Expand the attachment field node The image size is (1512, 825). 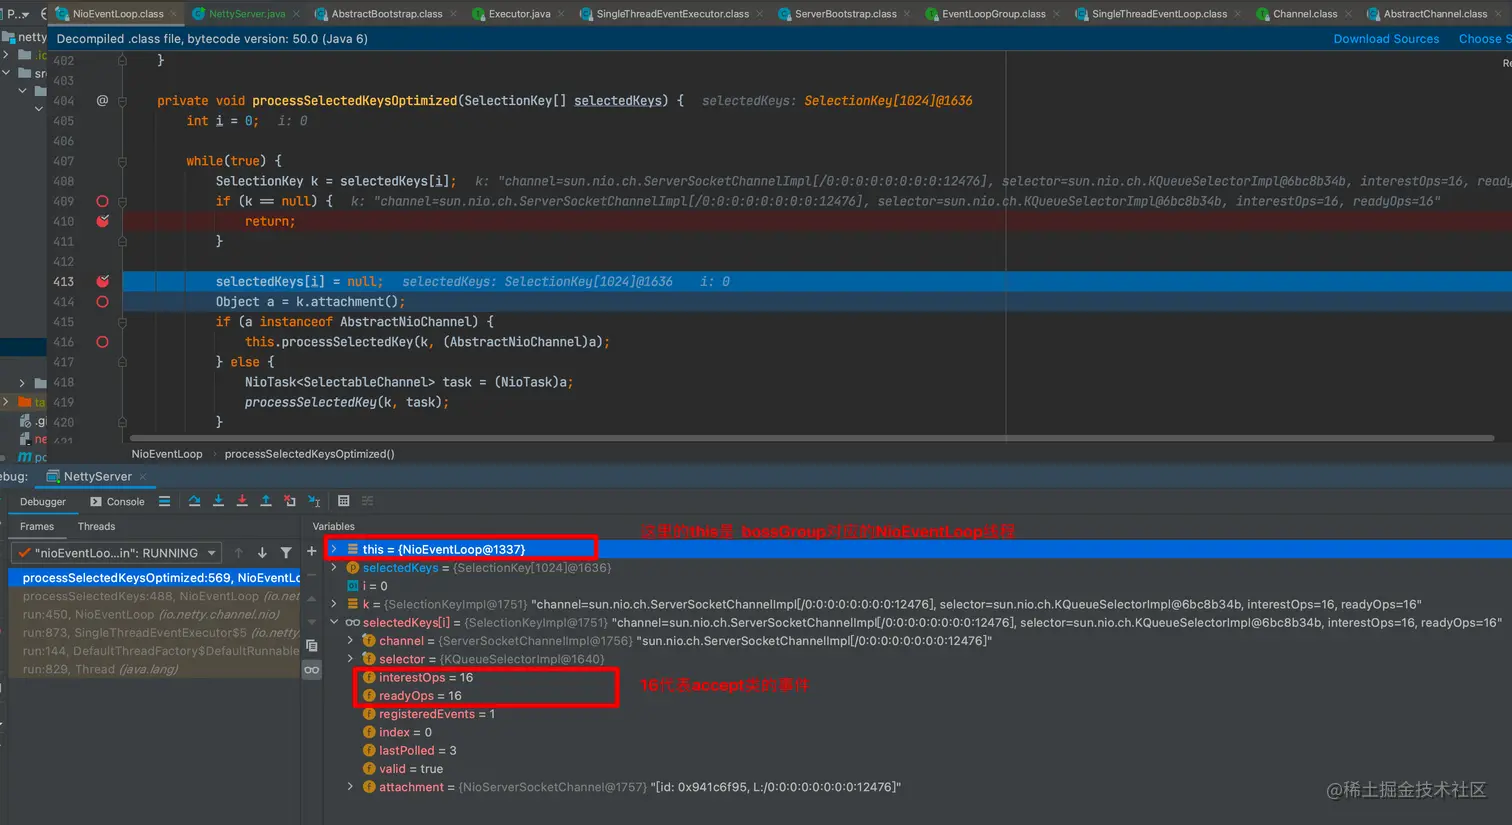(350, 787)
